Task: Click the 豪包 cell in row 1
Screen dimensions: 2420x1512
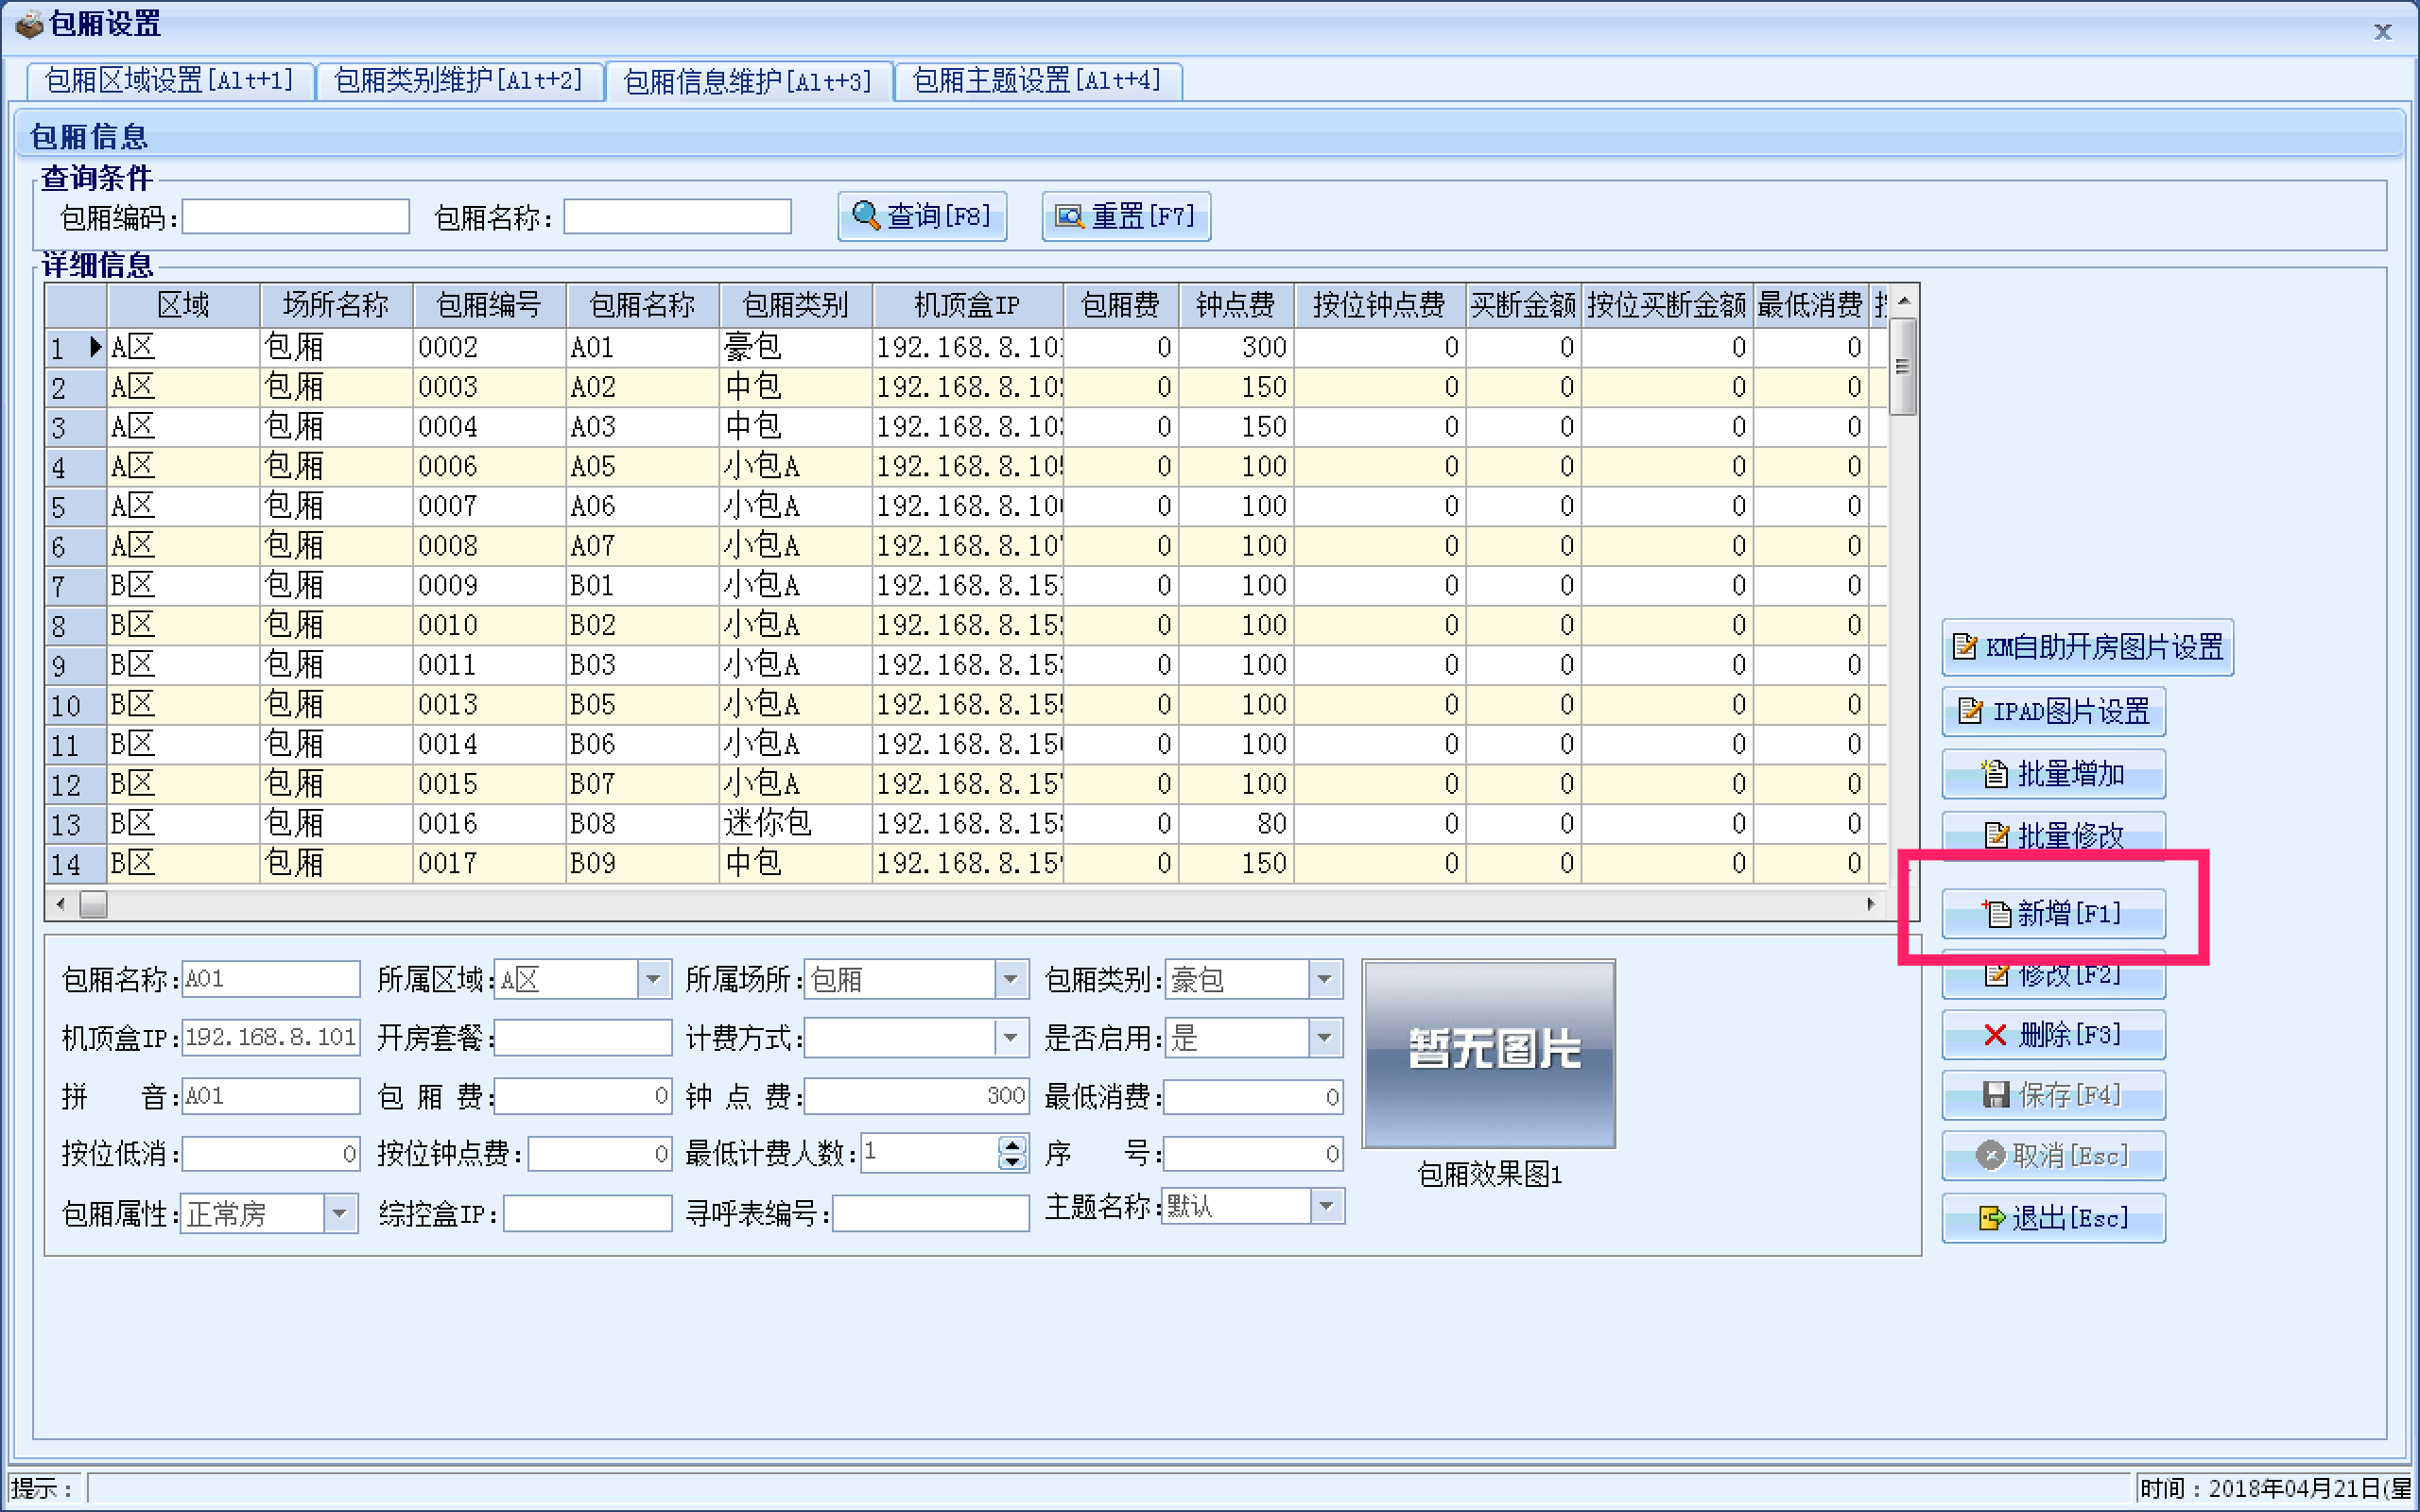Action: coord(795,347)
